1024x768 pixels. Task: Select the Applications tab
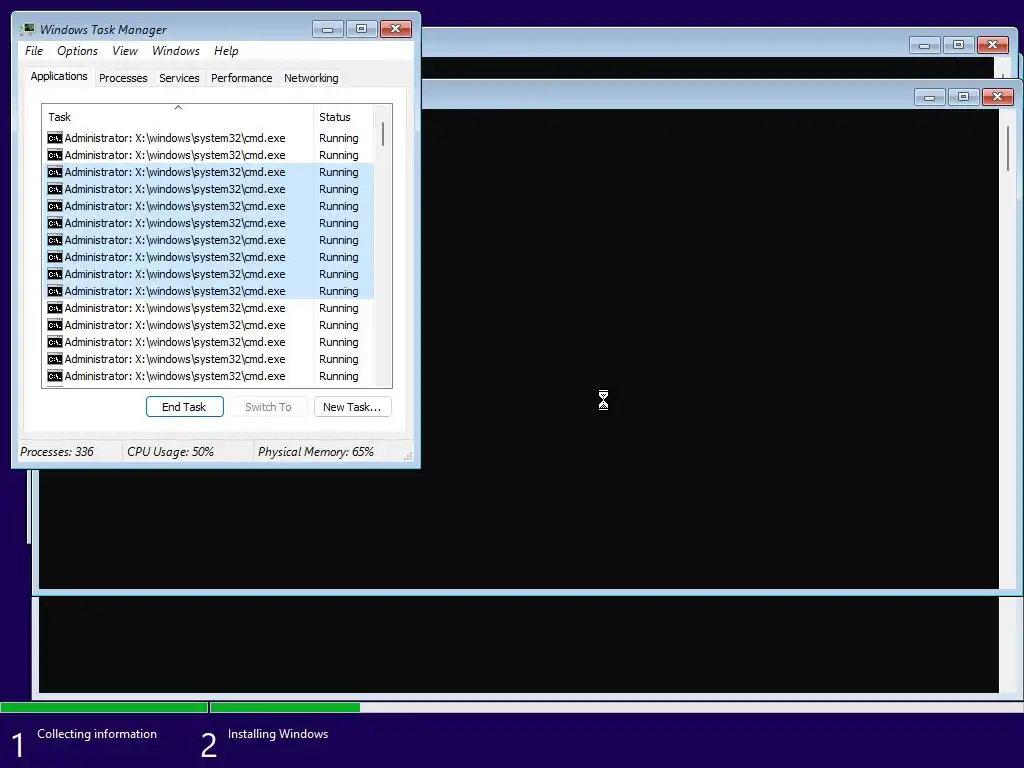(x=59, y=76)
